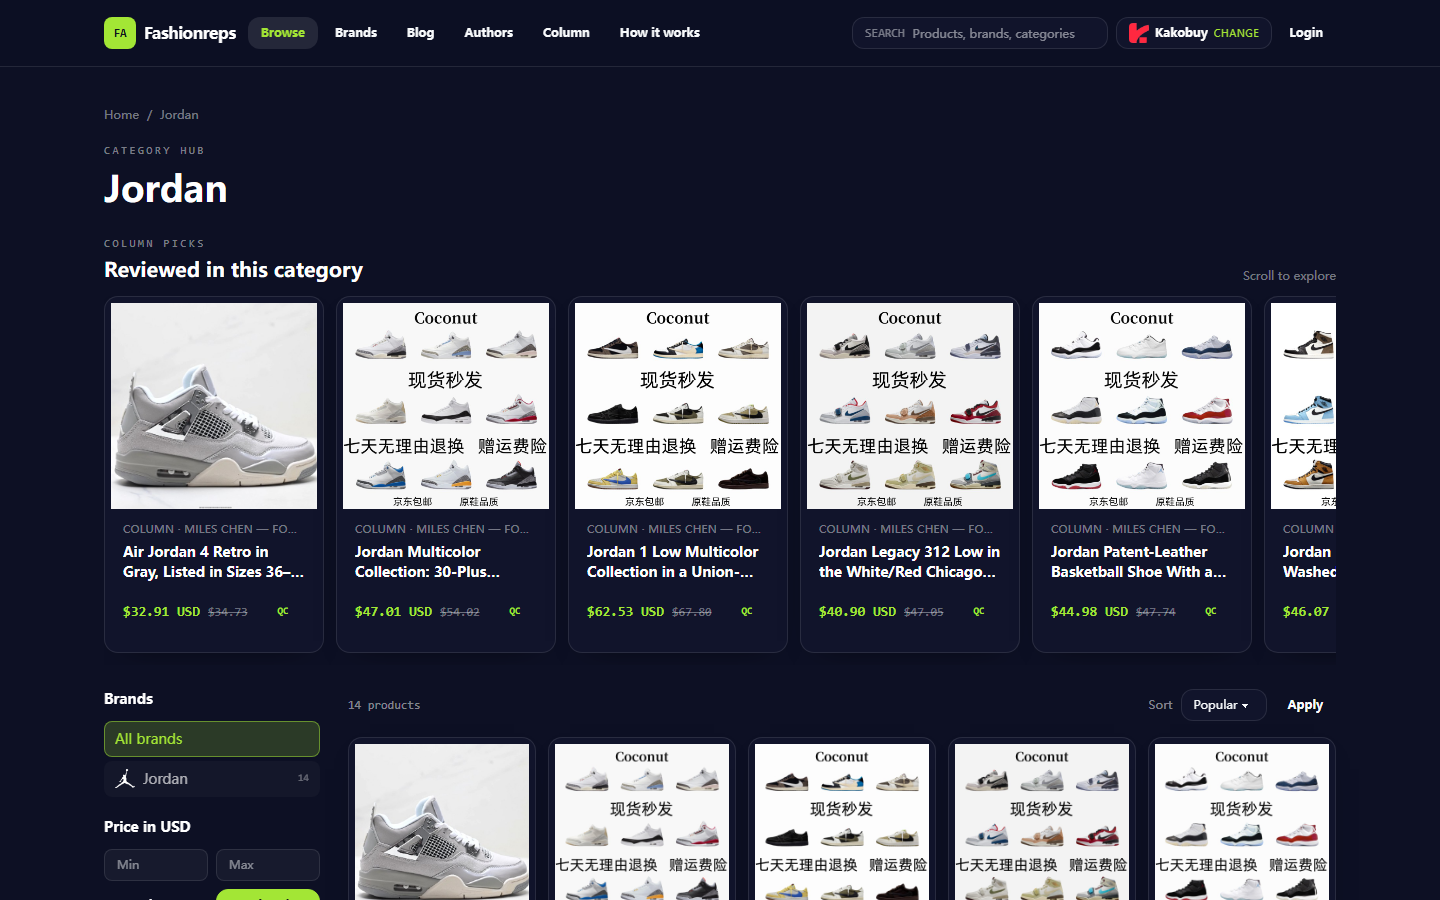Click title Jordan Legacy 312 Low
The image size is (1440, 900).
pos(909,562)
